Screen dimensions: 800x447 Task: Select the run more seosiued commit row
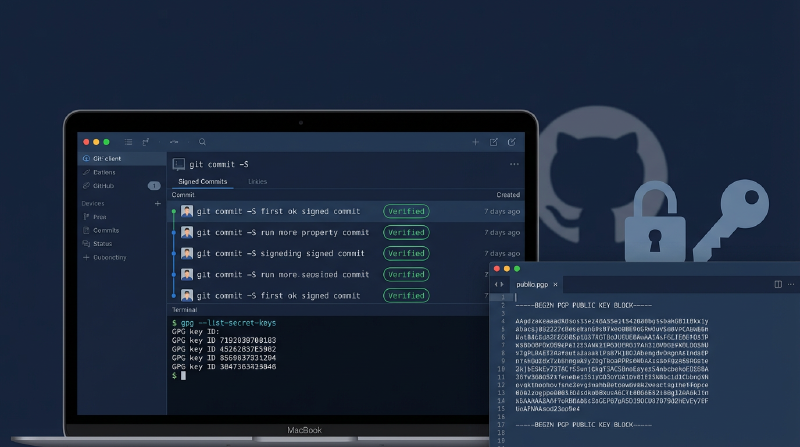click(329, 275)
